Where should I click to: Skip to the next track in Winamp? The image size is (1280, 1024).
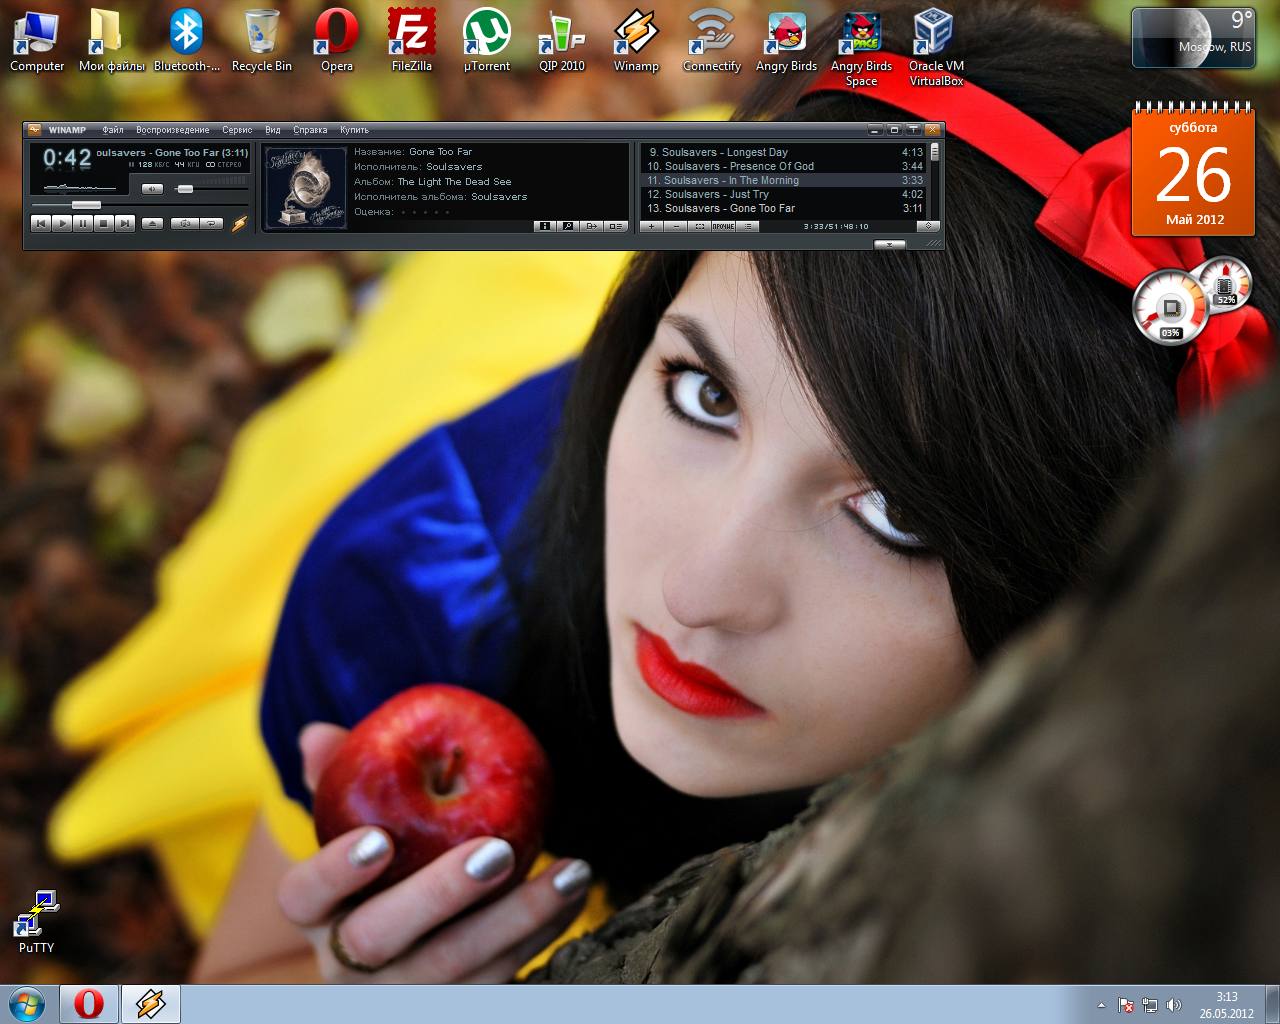(x=125, y=223)
